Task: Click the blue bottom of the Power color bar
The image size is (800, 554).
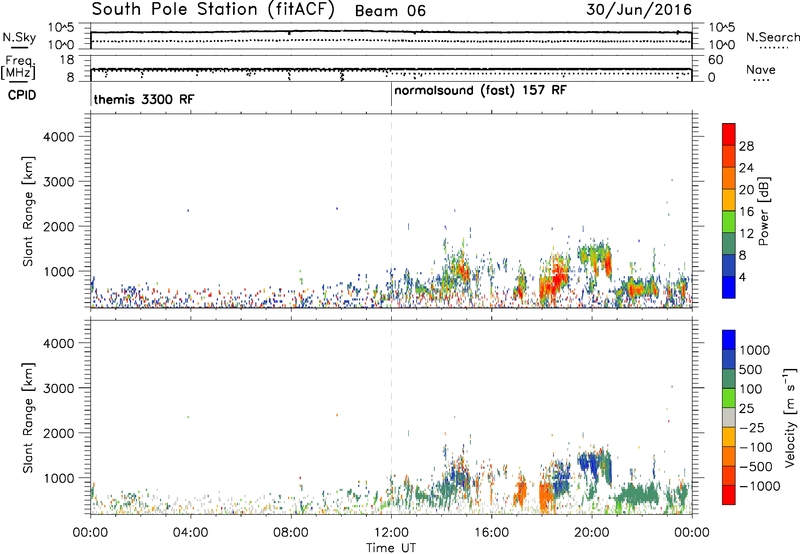Action: 729,287
